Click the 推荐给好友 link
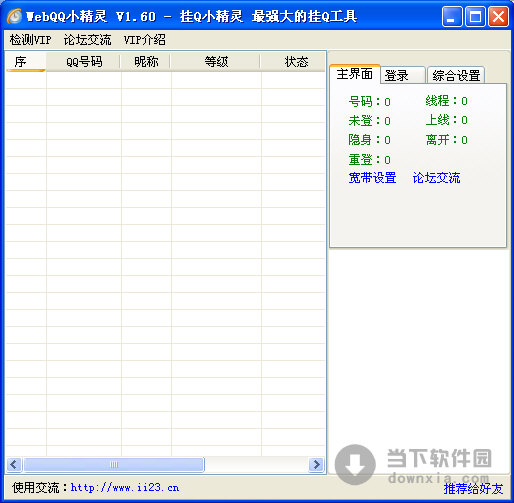 (x=473, y=489)
